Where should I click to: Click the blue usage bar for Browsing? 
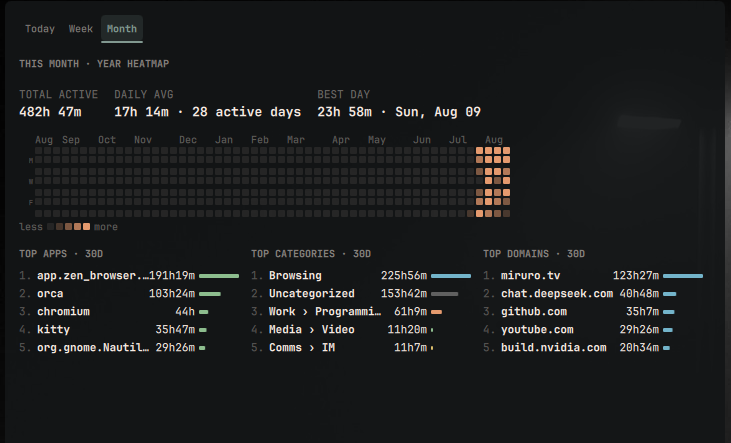pos(451,276)
